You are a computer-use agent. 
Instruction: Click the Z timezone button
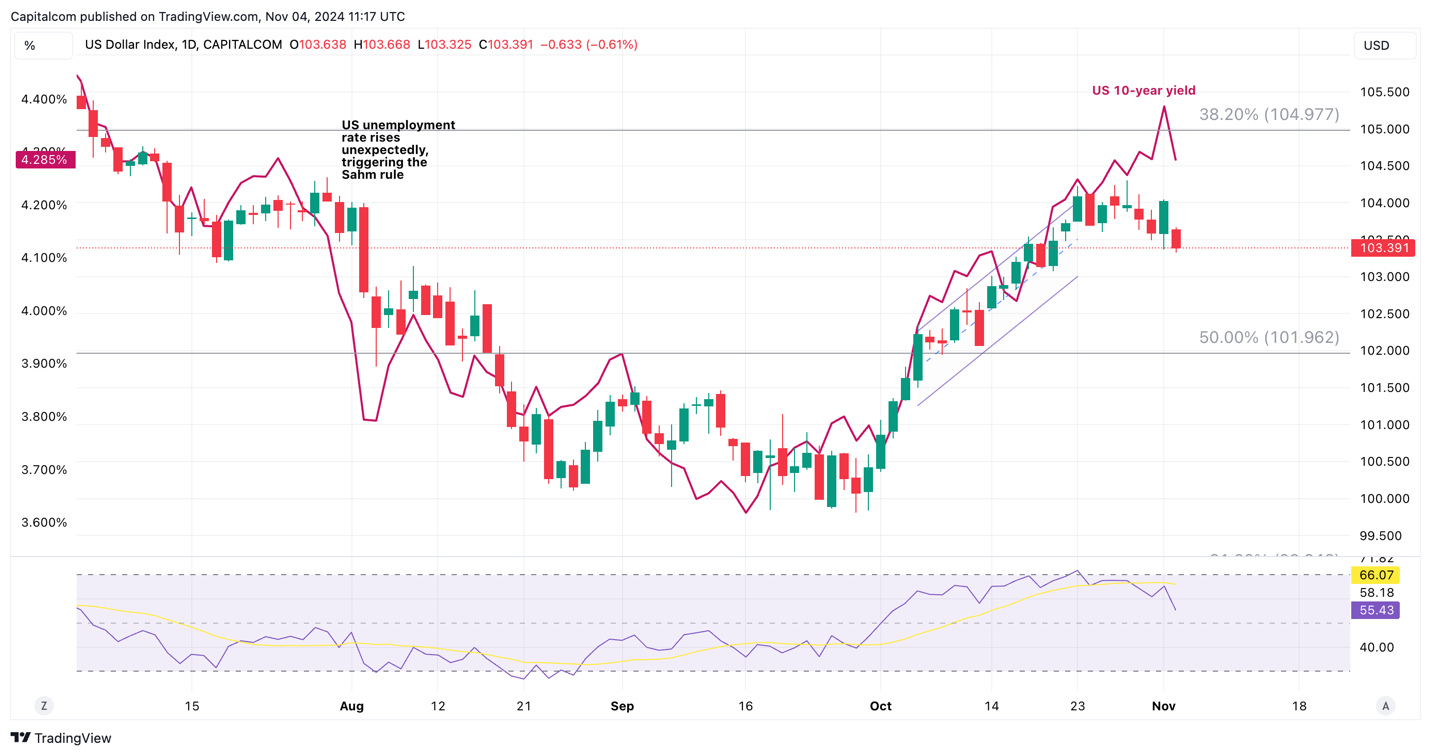pyautogui.click(x=44, y=706)
